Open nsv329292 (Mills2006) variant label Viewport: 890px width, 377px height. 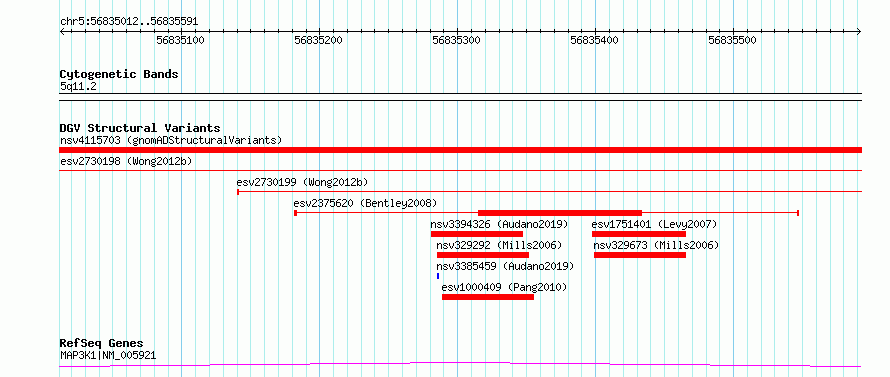[x=499, y=245]
